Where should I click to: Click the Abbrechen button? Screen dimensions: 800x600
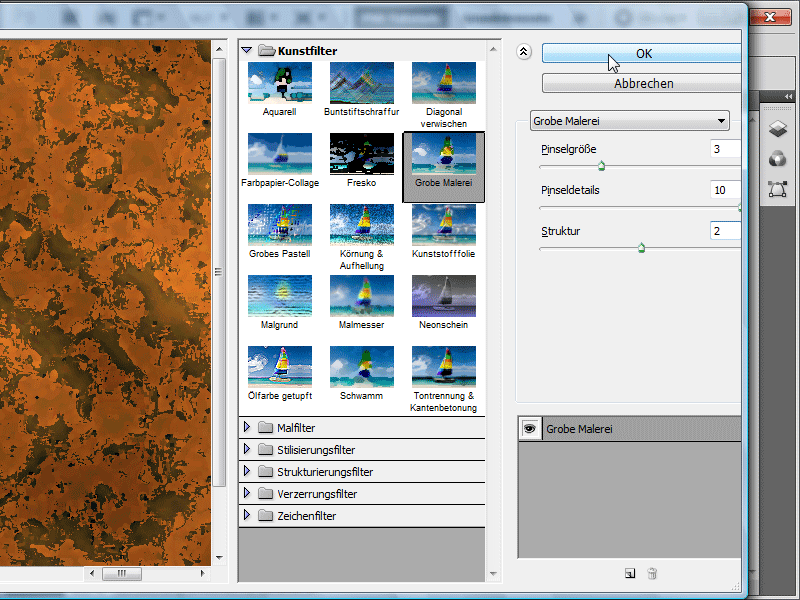(641, 83)
